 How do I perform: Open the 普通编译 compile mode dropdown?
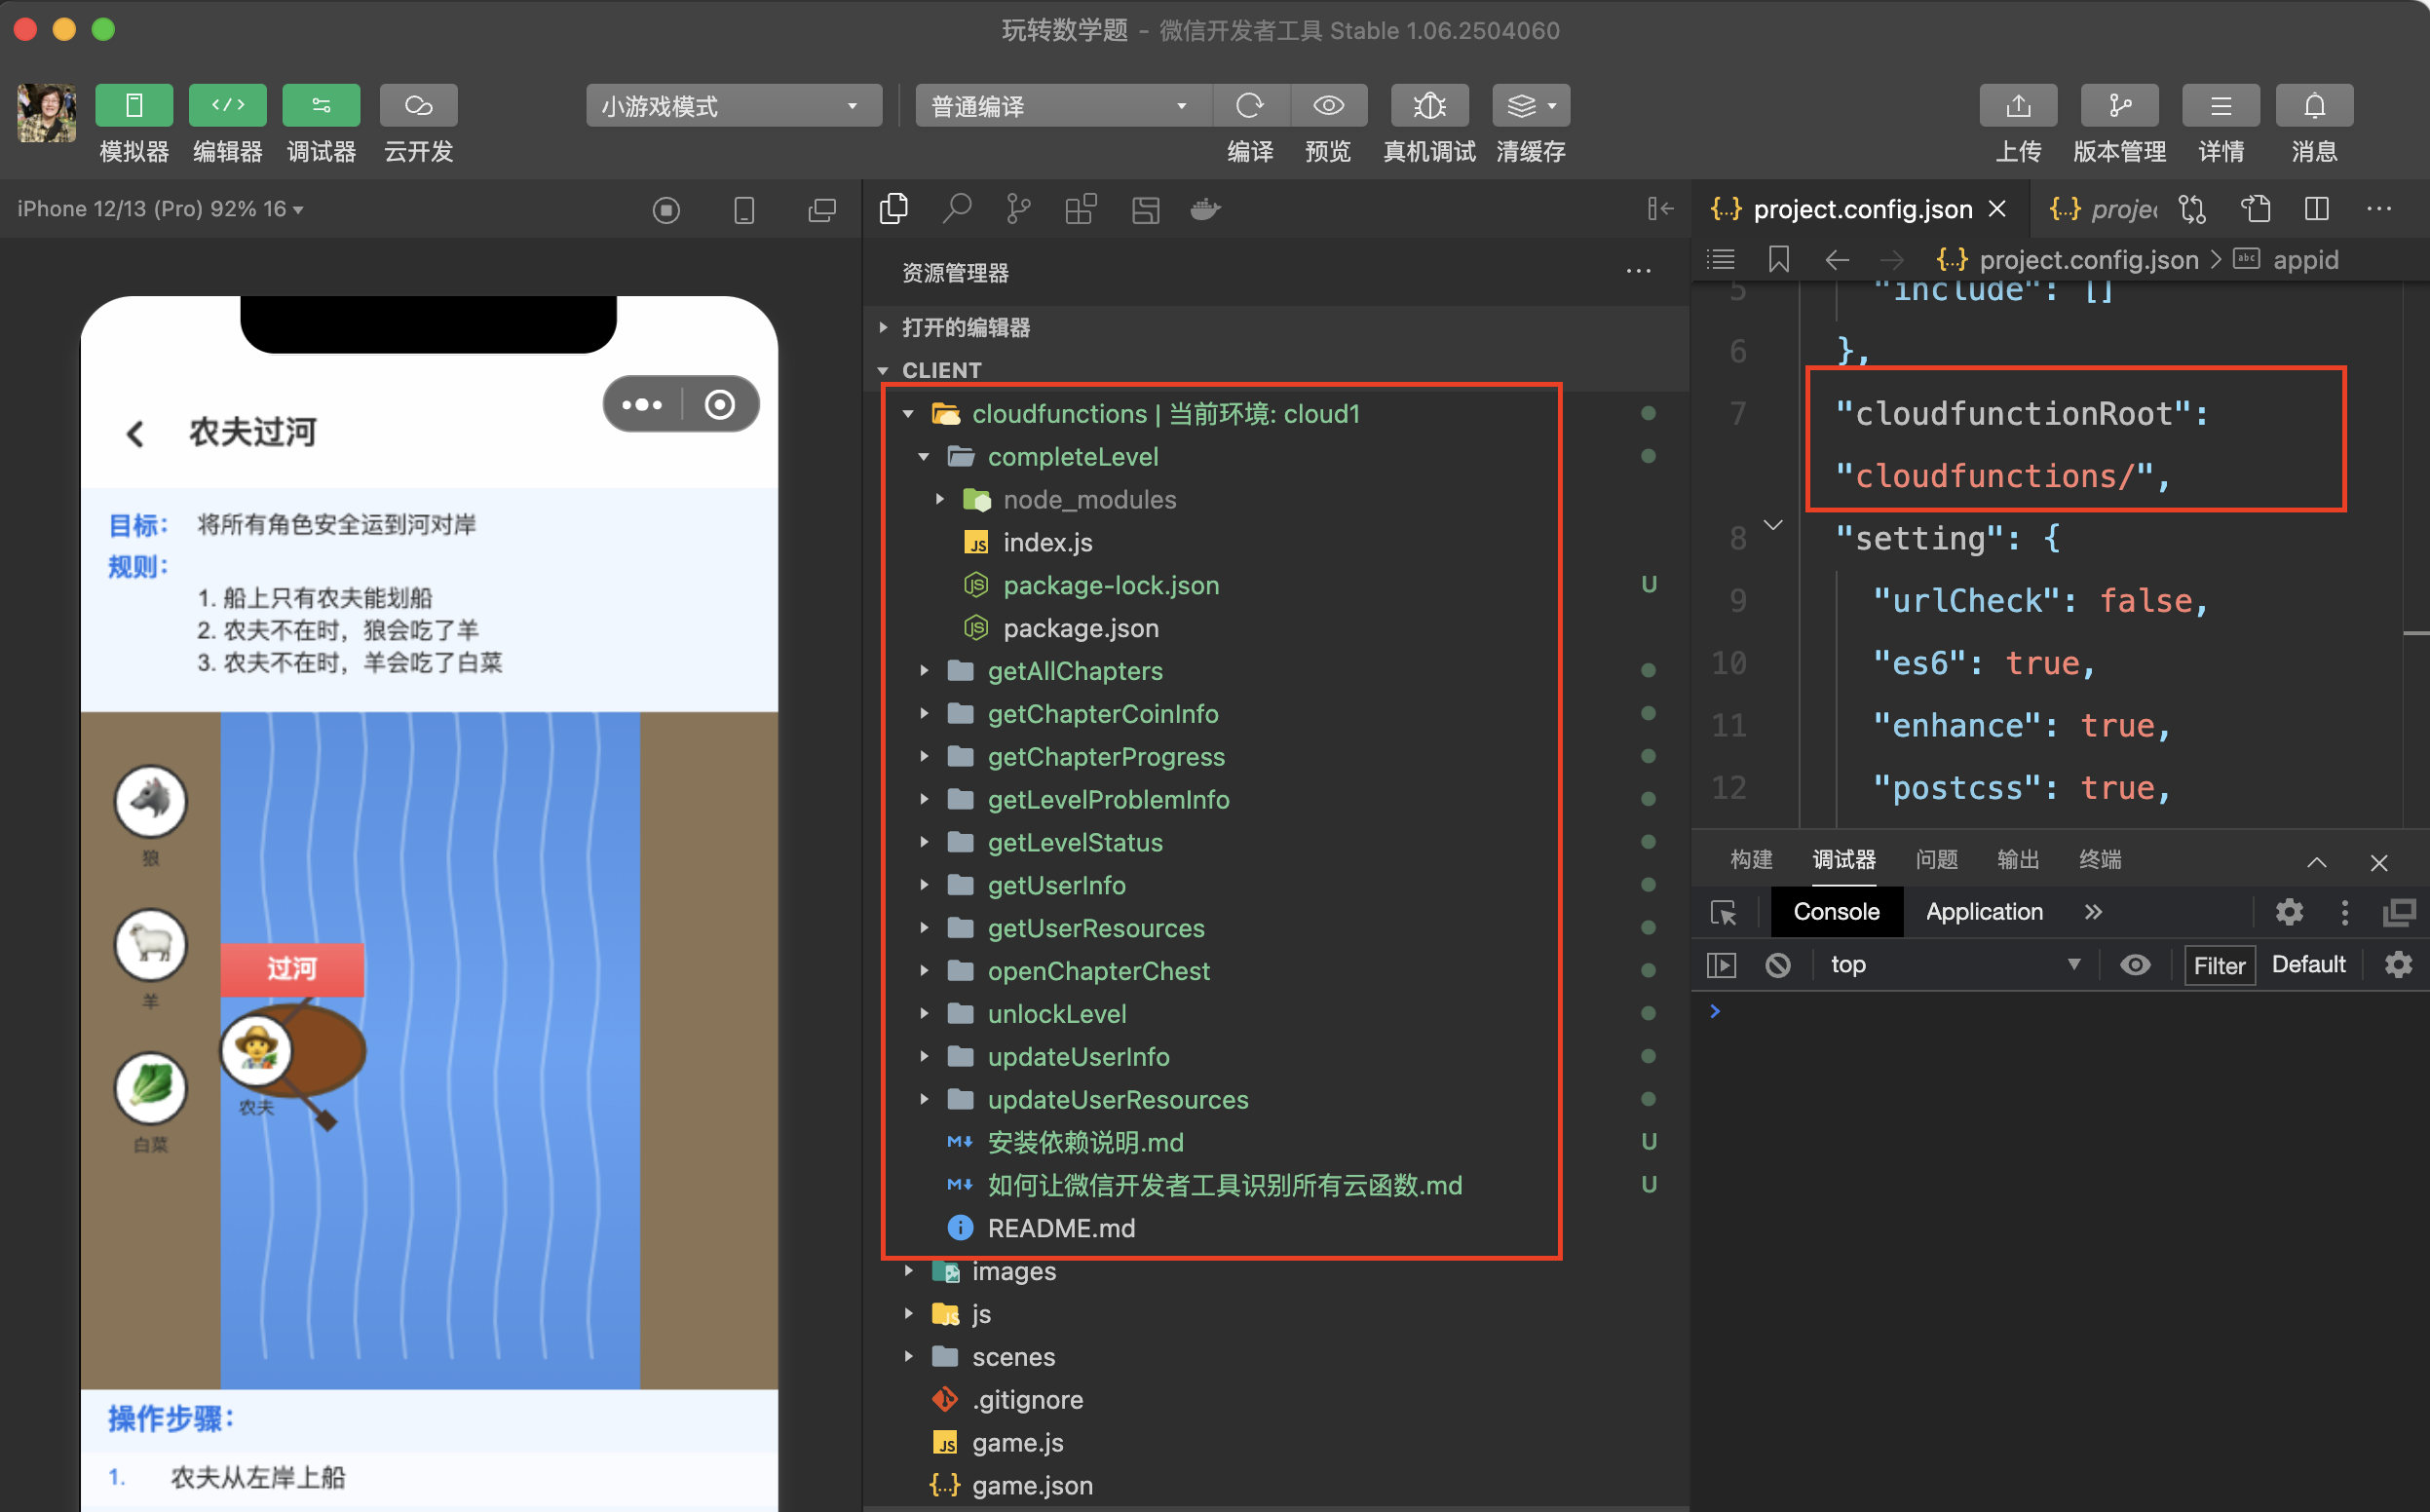[1060, 106]
